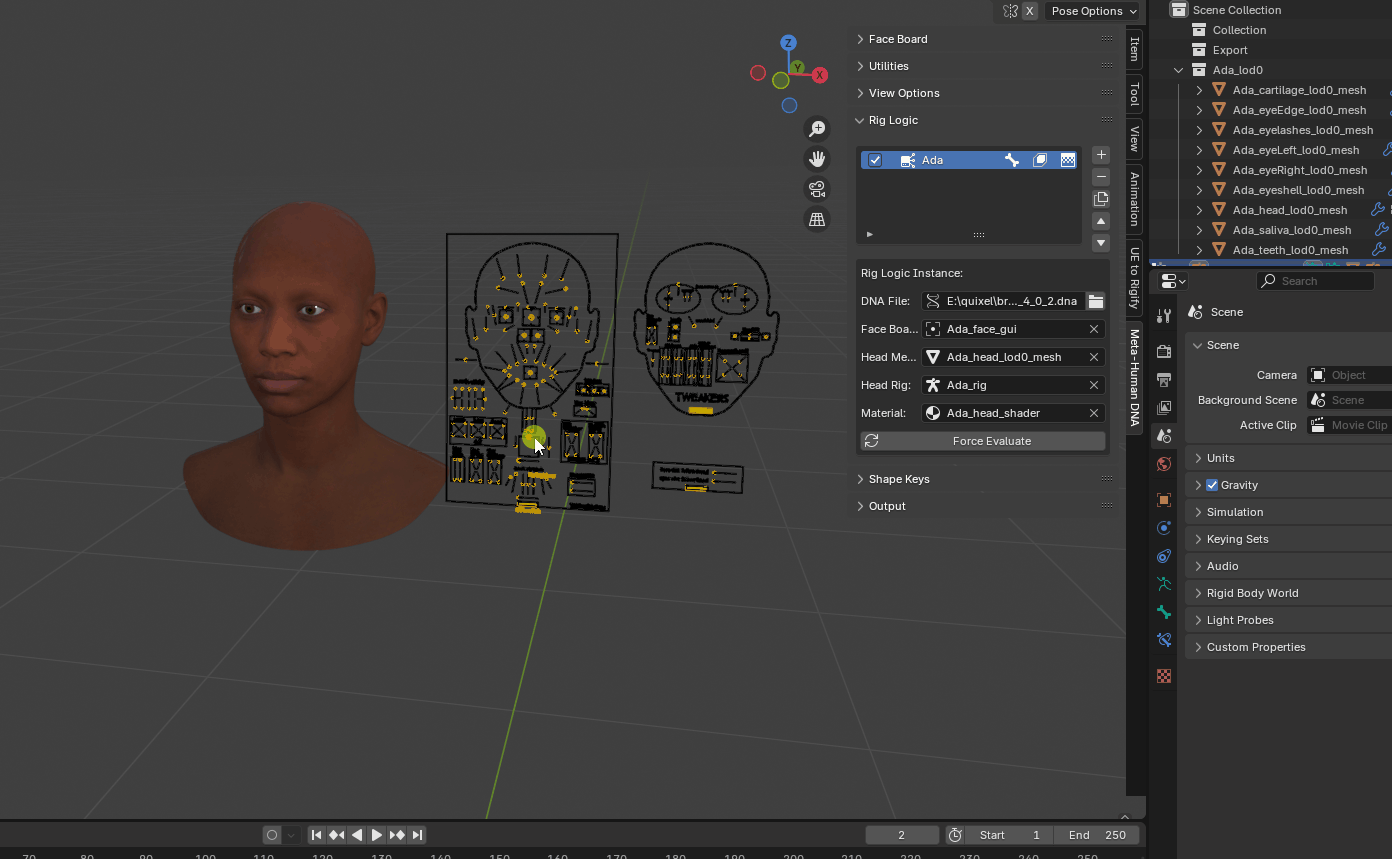Image resolution: width=1392 pixels, height=859 pixels.
Task: Toggle the Ada instance checkbox
Action: click(x=875, y=160)
